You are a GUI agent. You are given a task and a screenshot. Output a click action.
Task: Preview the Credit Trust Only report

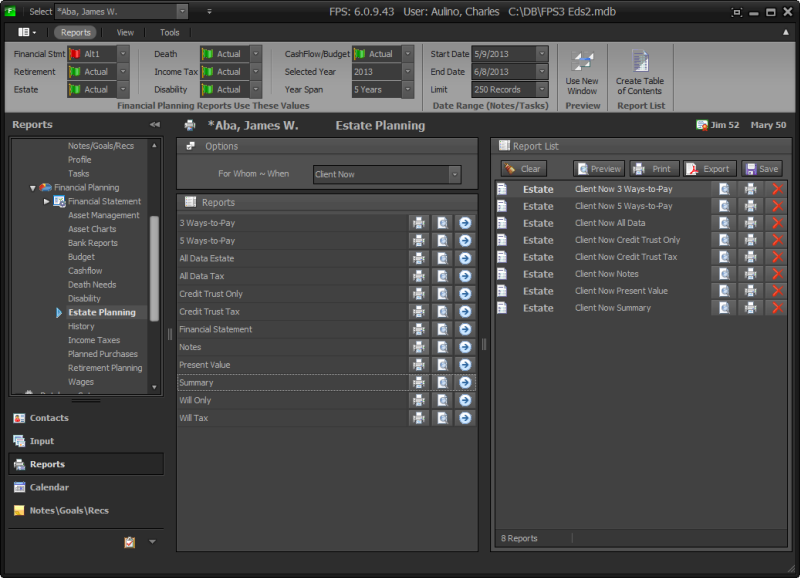(x=442, y=294)
